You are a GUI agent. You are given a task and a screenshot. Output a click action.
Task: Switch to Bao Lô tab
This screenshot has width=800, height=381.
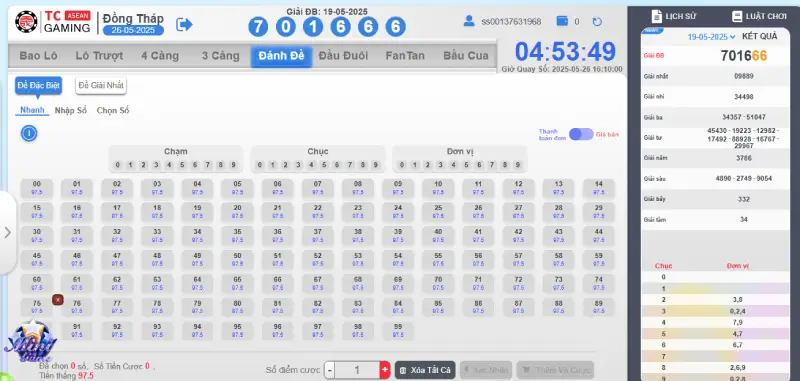pyautogui.click(x=38, y=56)
